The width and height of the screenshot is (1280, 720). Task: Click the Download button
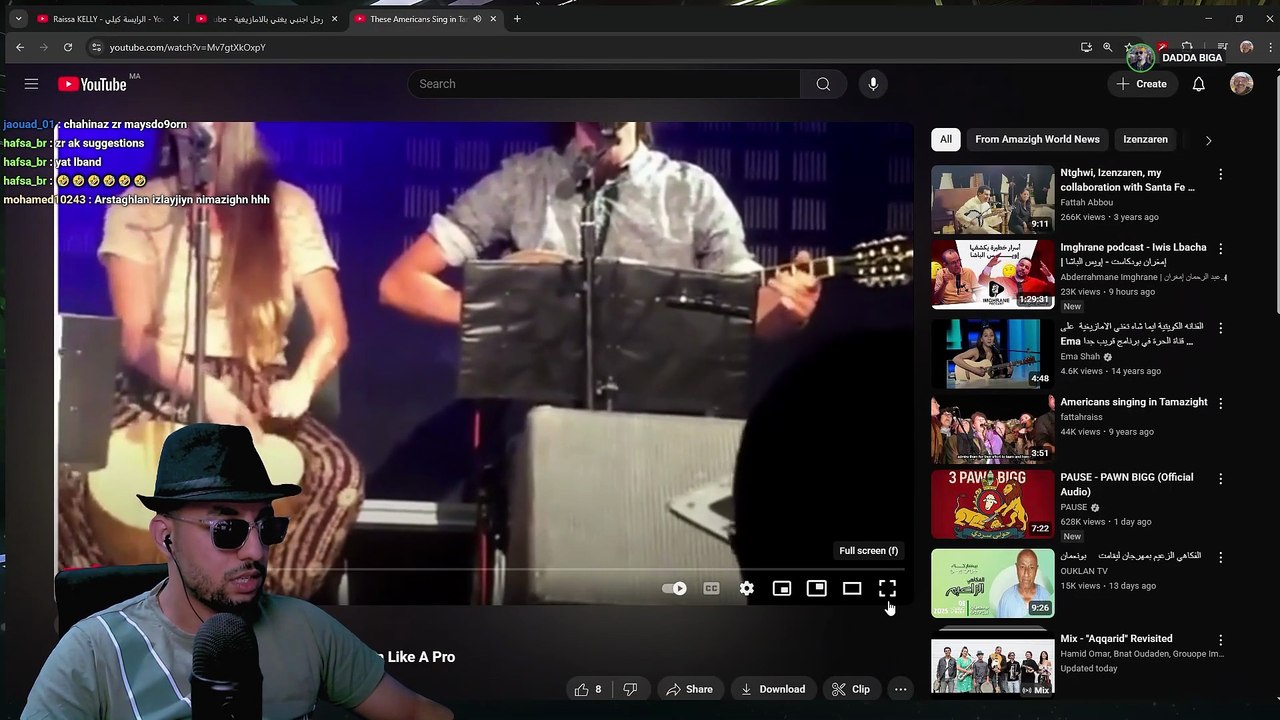pyautogui.click(x=772, y=689)
